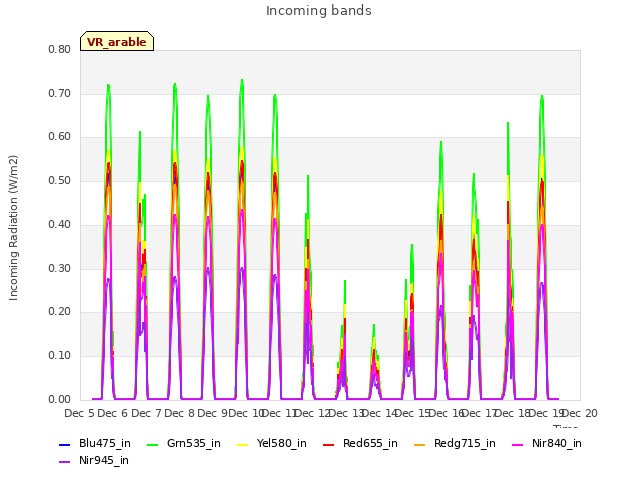Viewport: 640px width, 480px height.
Task: Click the 0.00 y-axis tick label
Action: point(60,399)
